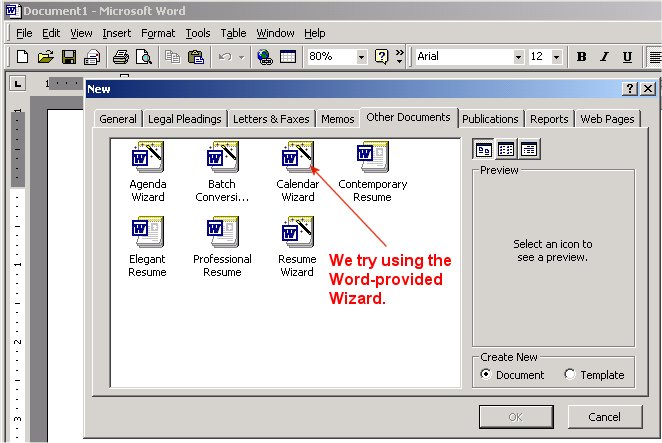Select the Document radio button
Screen dimensions: 662x443
486,375
